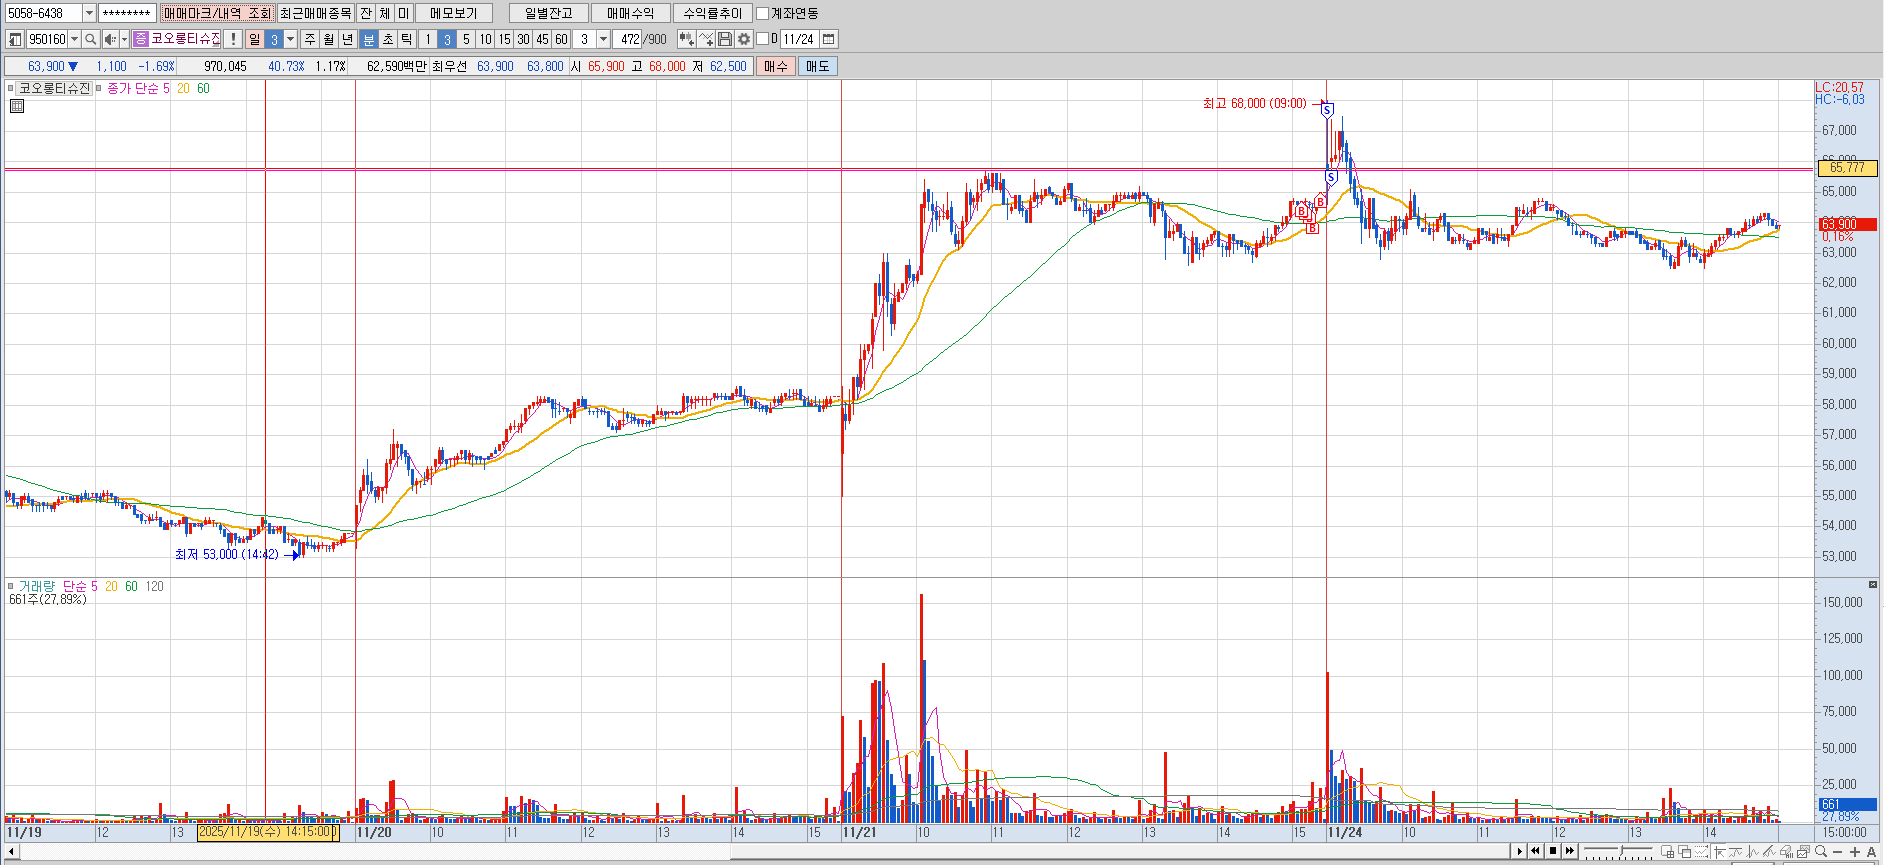Click the 매매수익 button
The height and width of the screenshot is (865, 1884).
coord(630,13)
